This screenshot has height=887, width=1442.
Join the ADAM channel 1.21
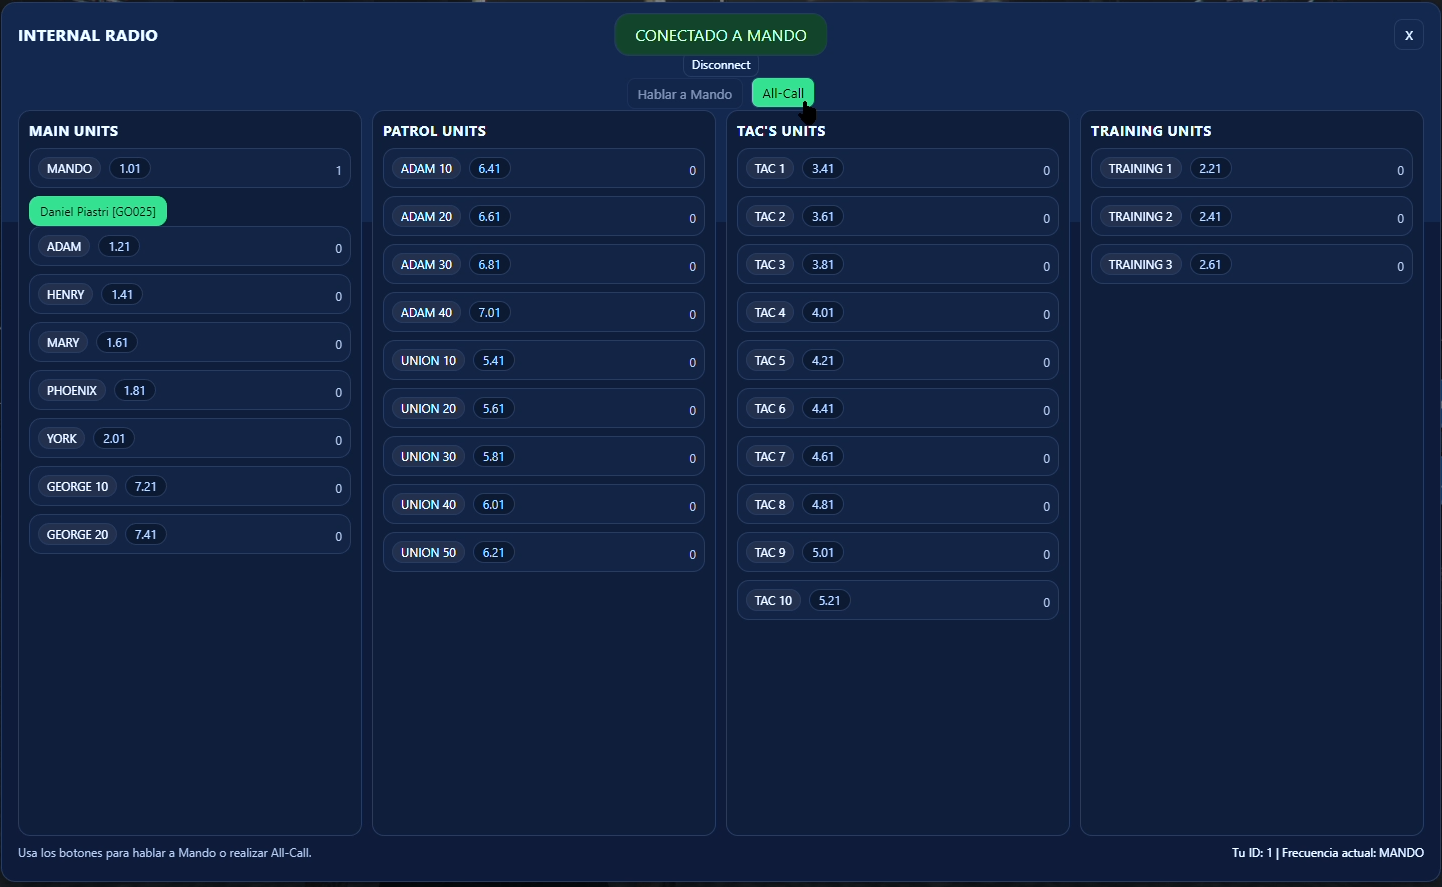pyautogui.click(x=190, y=247)
